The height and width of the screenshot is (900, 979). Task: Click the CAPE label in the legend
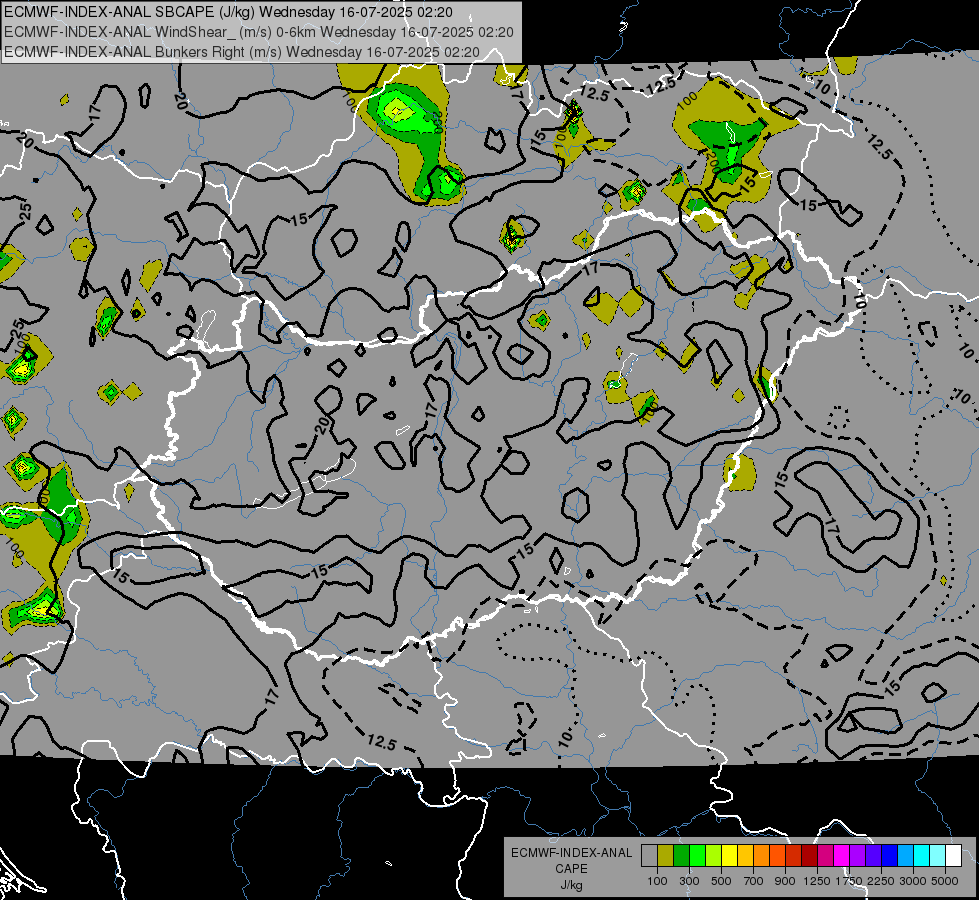click(571, 869)
